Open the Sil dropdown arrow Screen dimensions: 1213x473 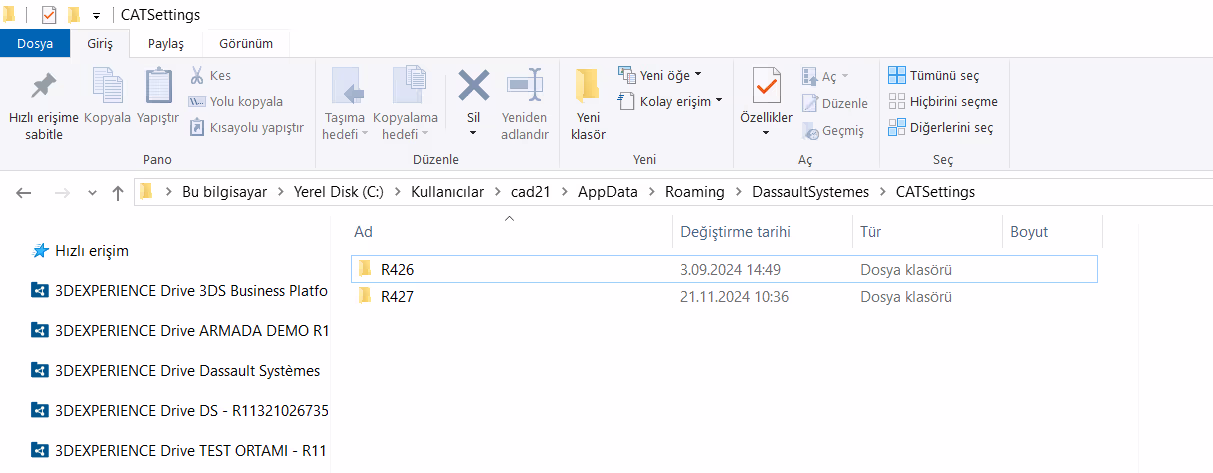click(473, 131)
